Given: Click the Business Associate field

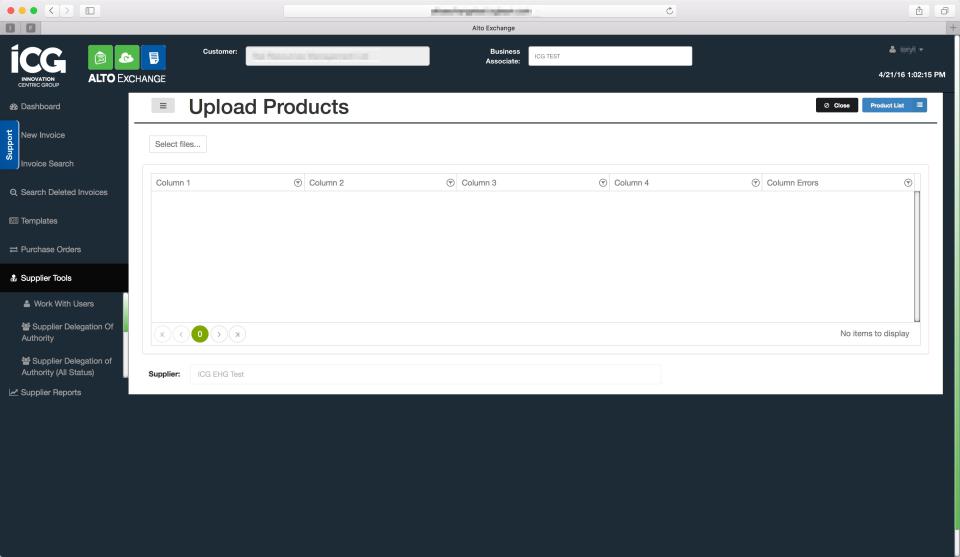Looking at the screenshot, I should [610, 56].
